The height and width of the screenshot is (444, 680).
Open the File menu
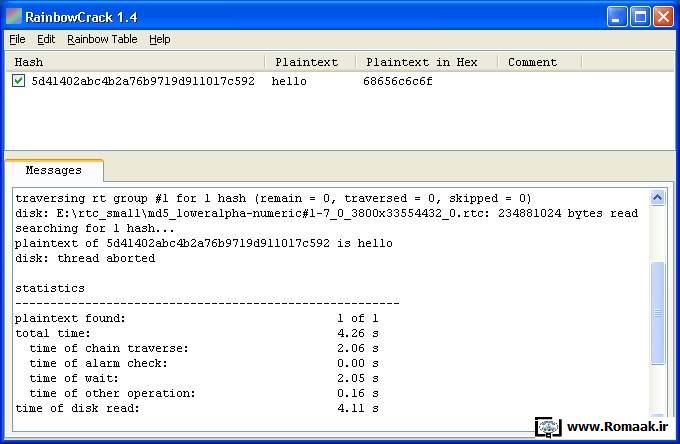point(17,39)
